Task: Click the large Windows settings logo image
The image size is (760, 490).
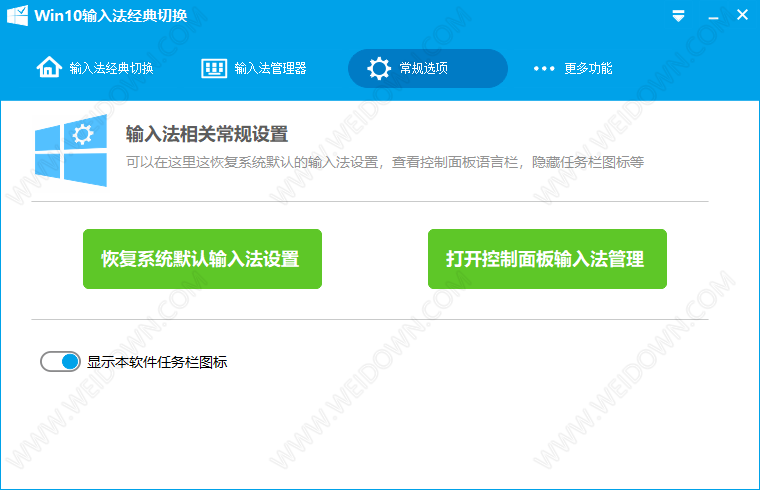Action: [x=71, y=150]
